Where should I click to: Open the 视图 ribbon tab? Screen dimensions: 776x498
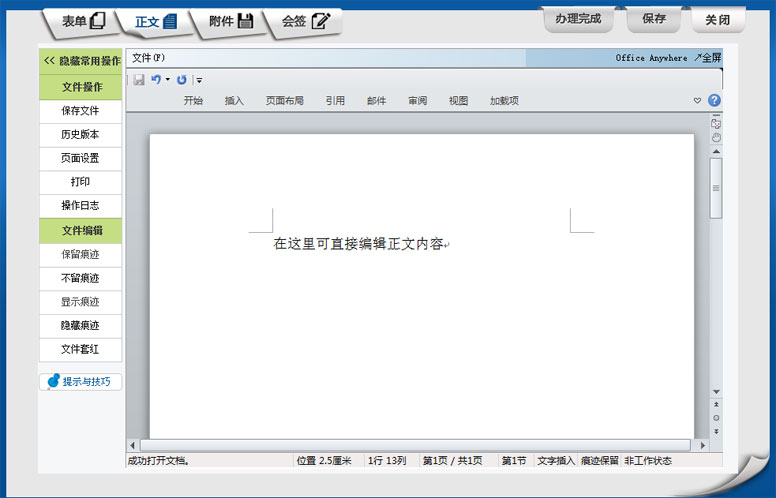click(x=458, y=100)
